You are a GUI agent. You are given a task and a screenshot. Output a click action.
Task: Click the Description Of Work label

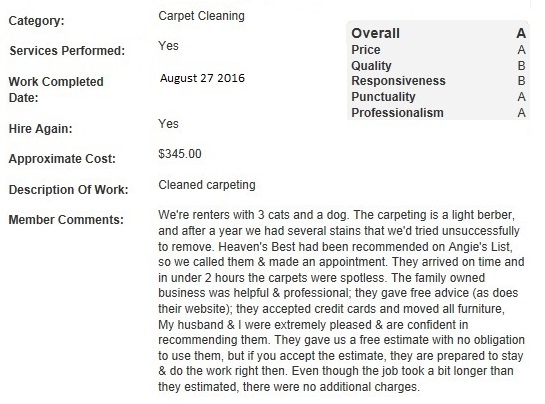[x=68, y=190]
